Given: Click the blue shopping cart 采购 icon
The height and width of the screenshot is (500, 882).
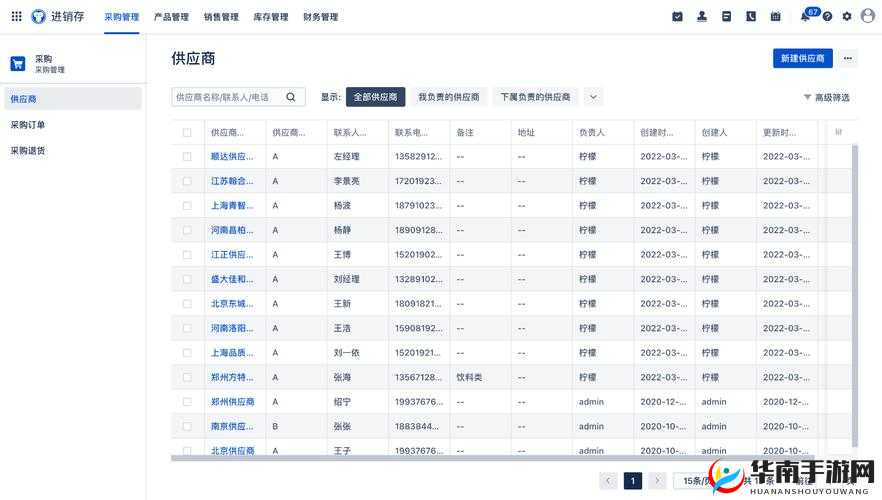Looking at the screenshot, I should click(x=17, y=64).
